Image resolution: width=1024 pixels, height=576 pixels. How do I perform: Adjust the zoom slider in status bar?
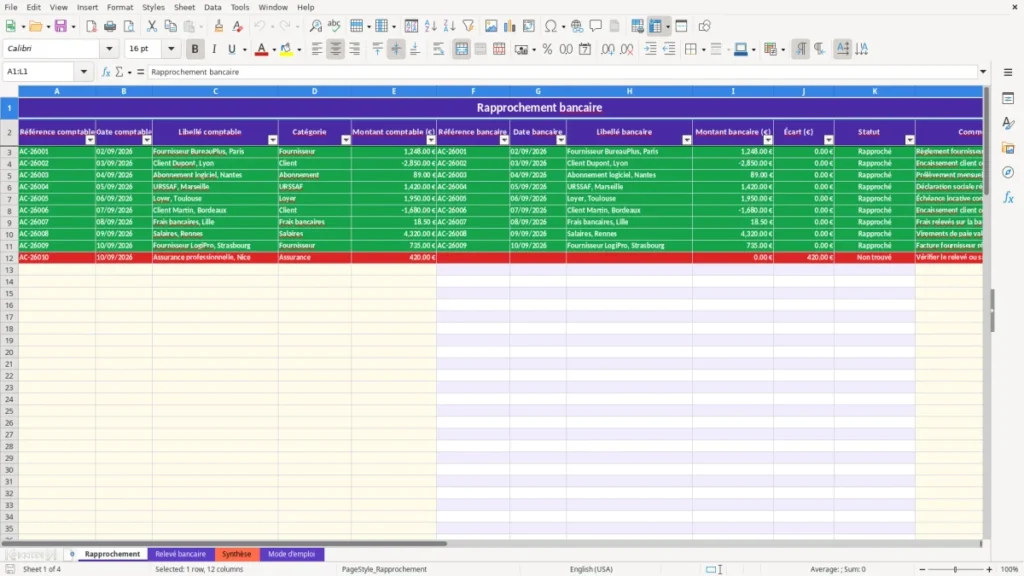(955, 569)
